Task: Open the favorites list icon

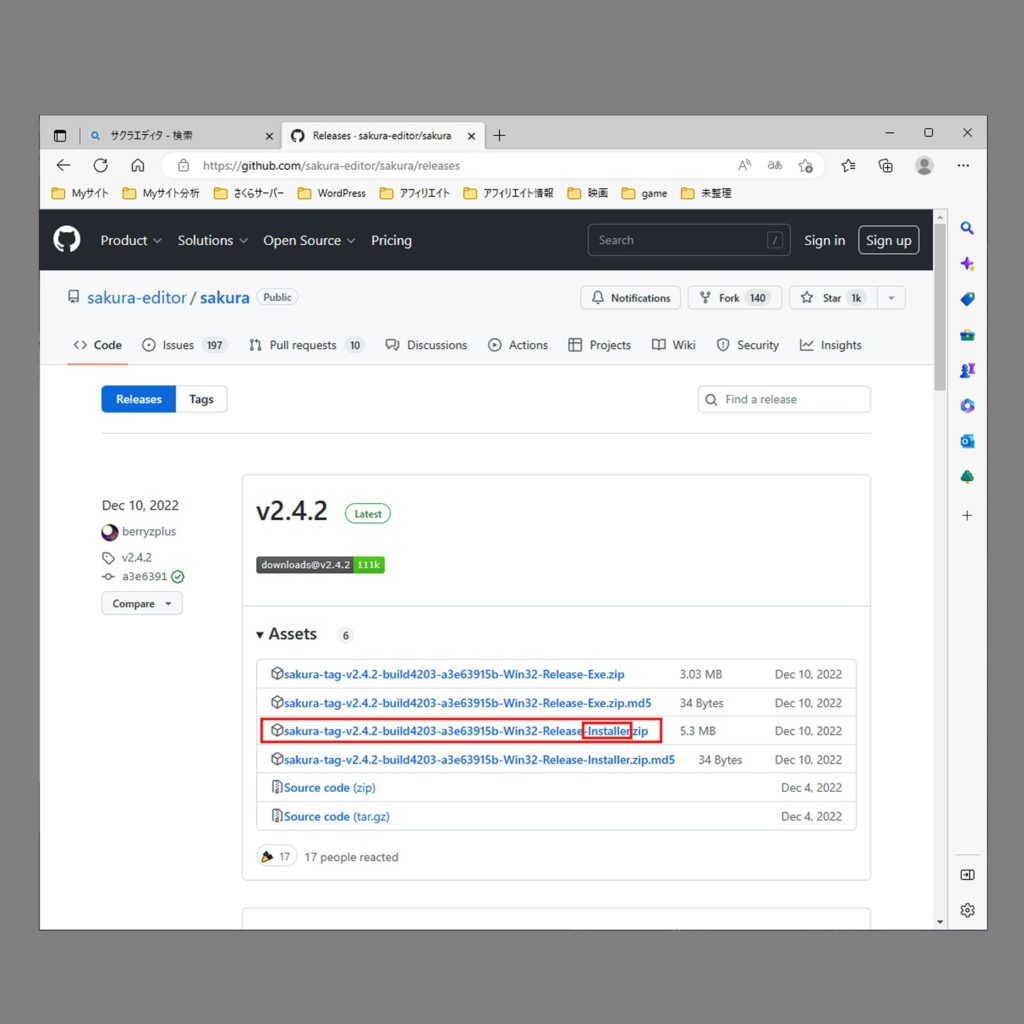Action: coord(848,165)
